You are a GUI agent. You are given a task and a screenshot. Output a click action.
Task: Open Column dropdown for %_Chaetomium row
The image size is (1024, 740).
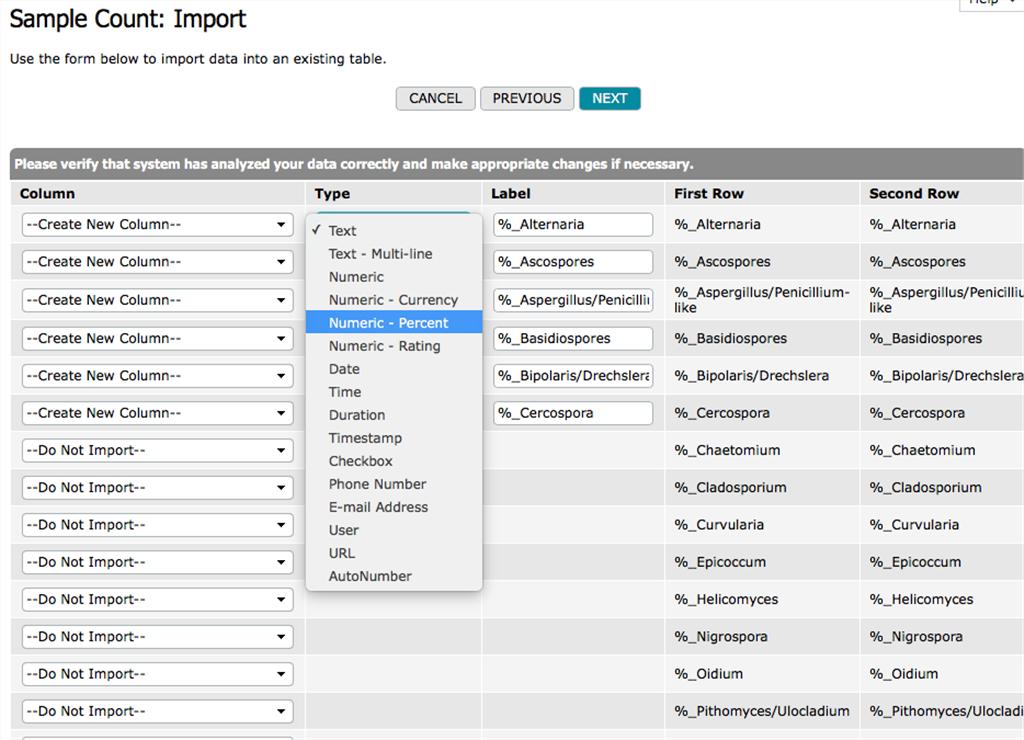157,451
